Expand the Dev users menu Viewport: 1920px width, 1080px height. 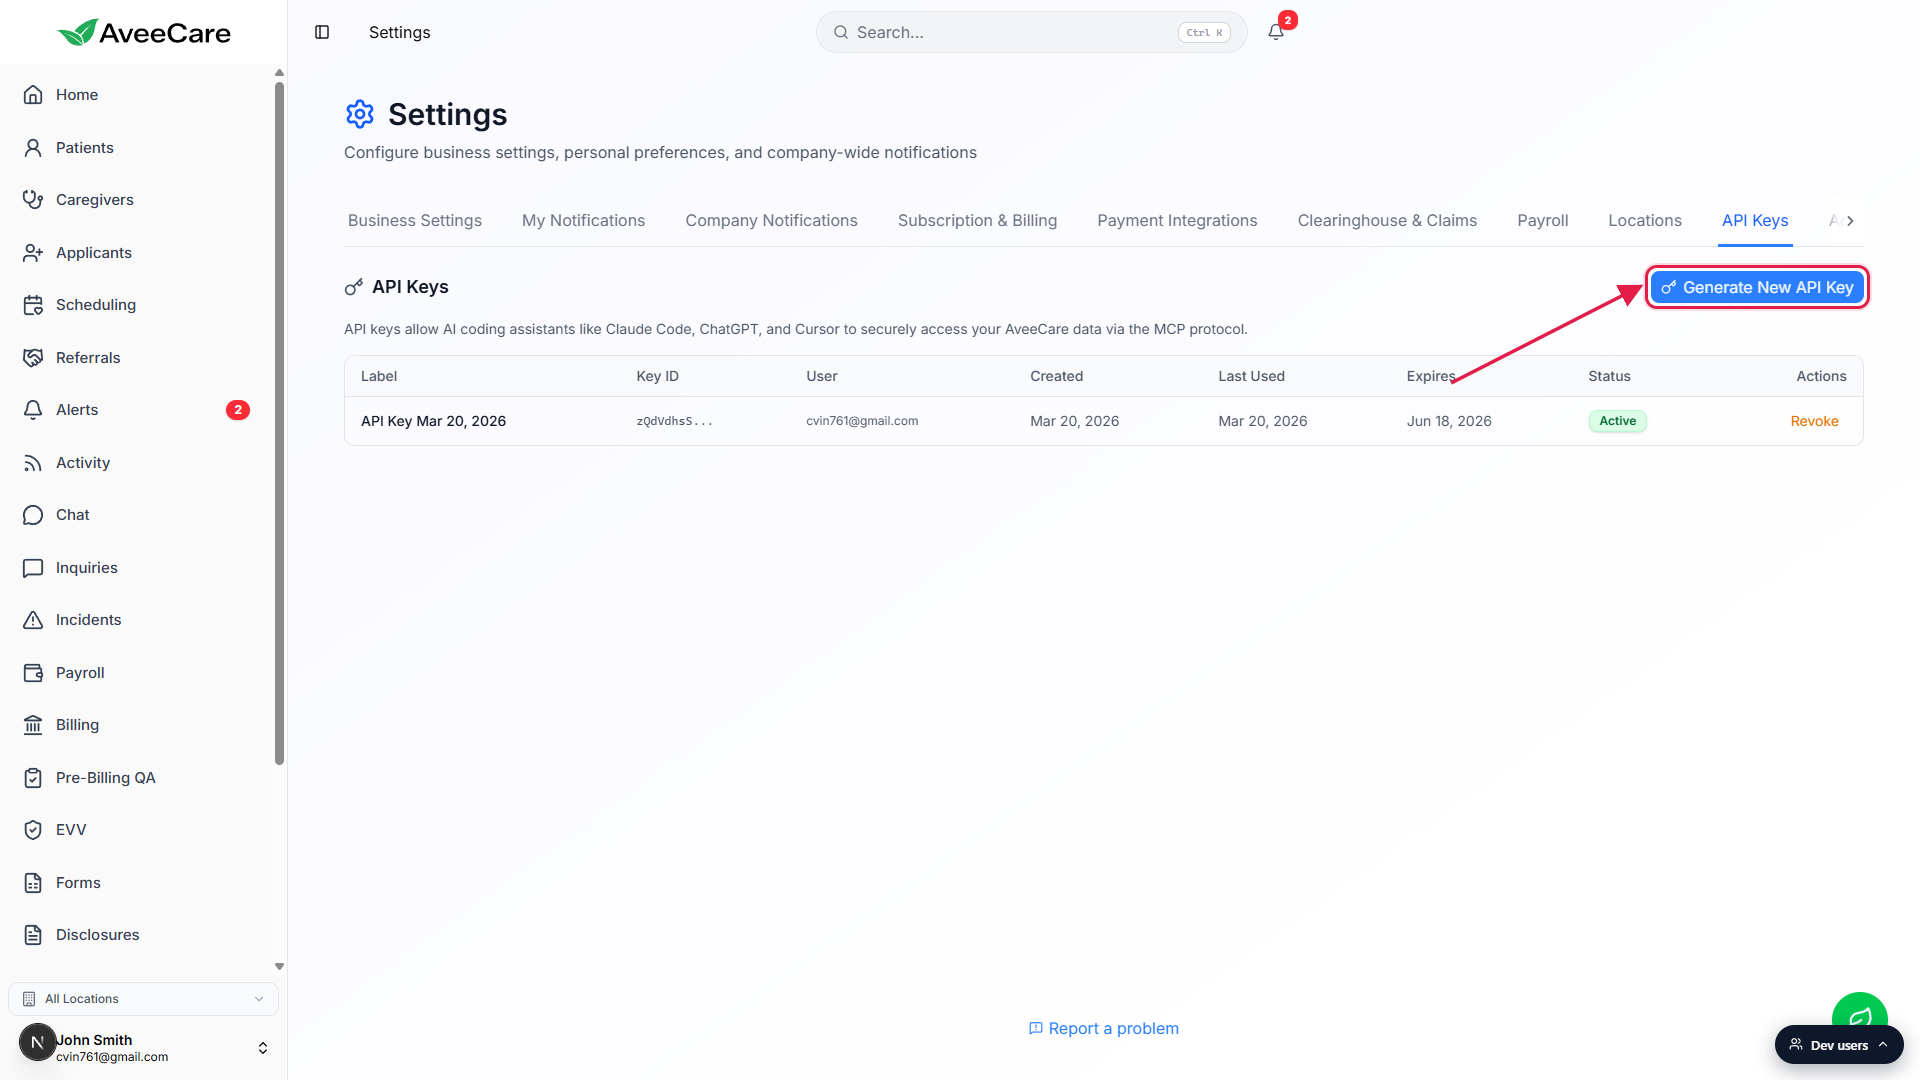(x=1839, y=1045)
